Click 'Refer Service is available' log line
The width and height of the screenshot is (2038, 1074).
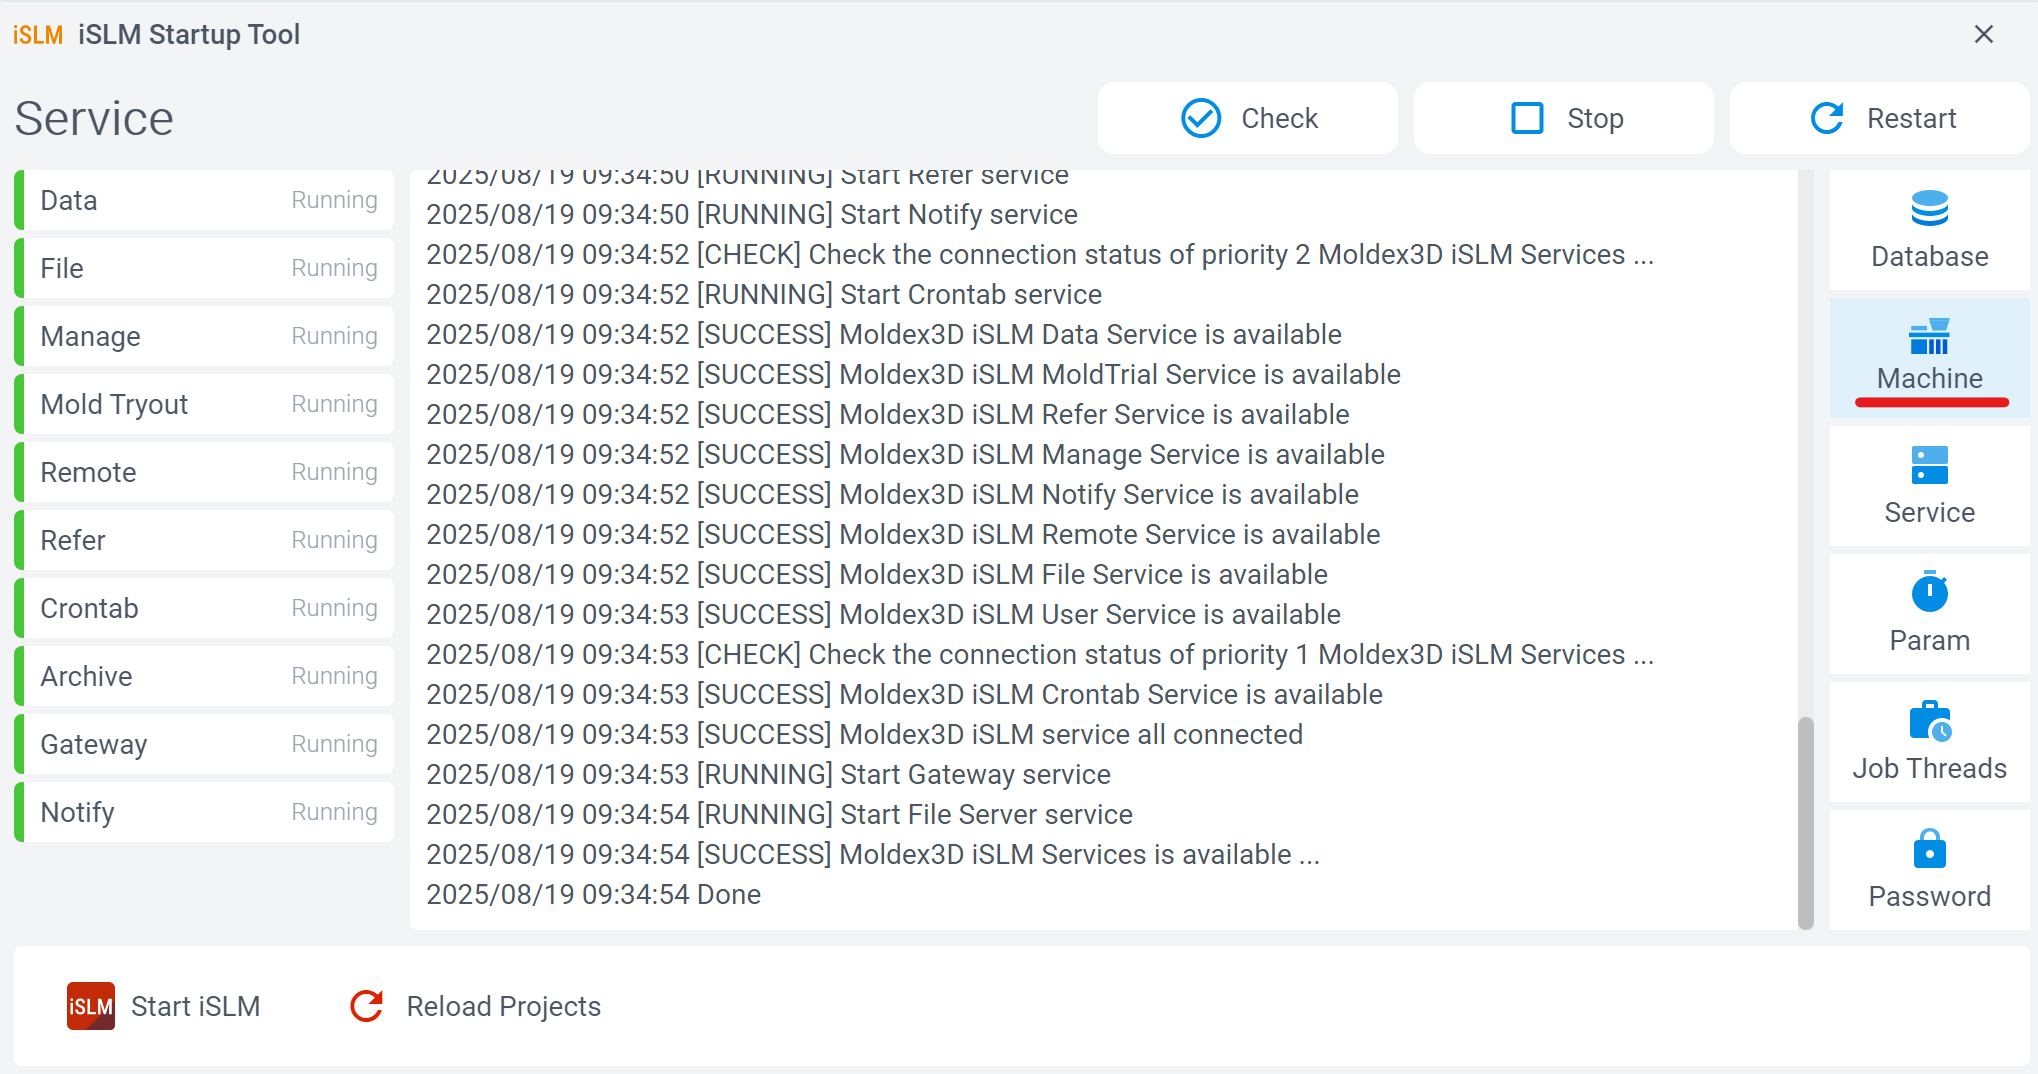[888, 414]
